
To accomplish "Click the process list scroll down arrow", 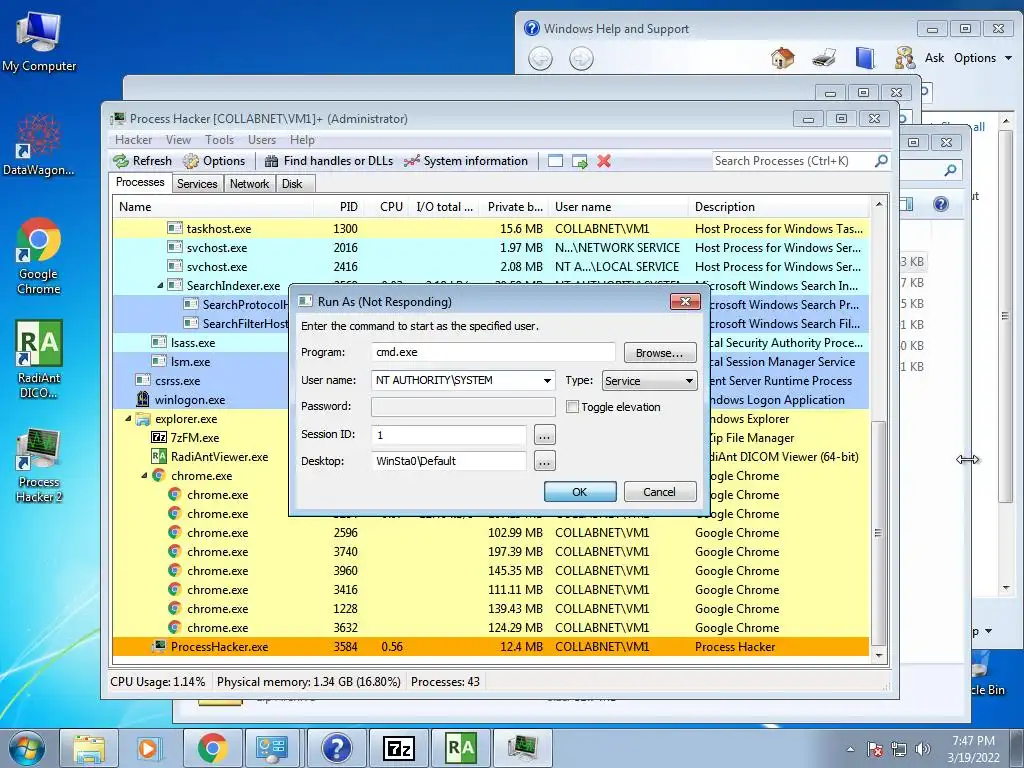I will pos(879,656).
